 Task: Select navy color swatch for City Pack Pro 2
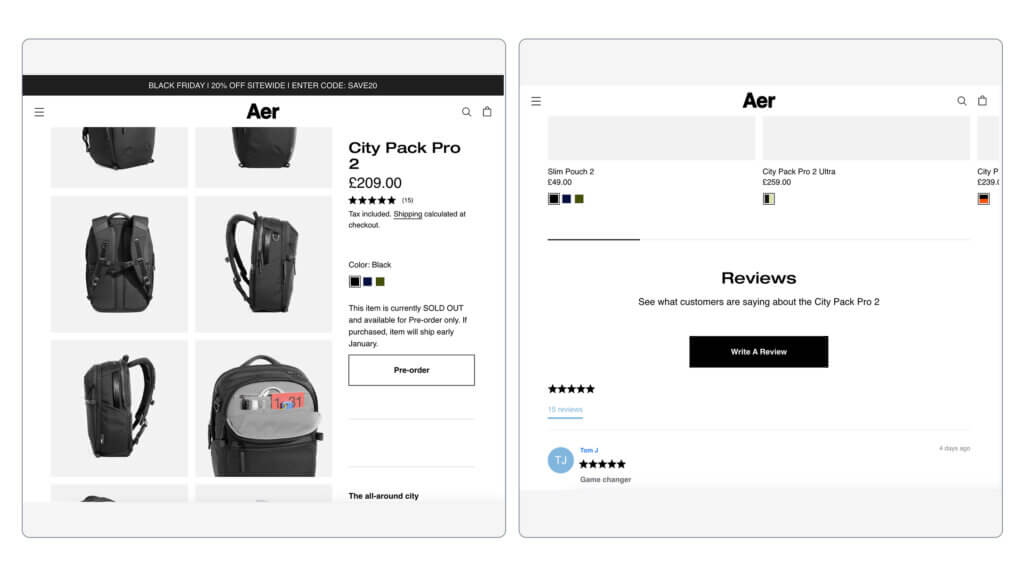(x=368, y=281)
